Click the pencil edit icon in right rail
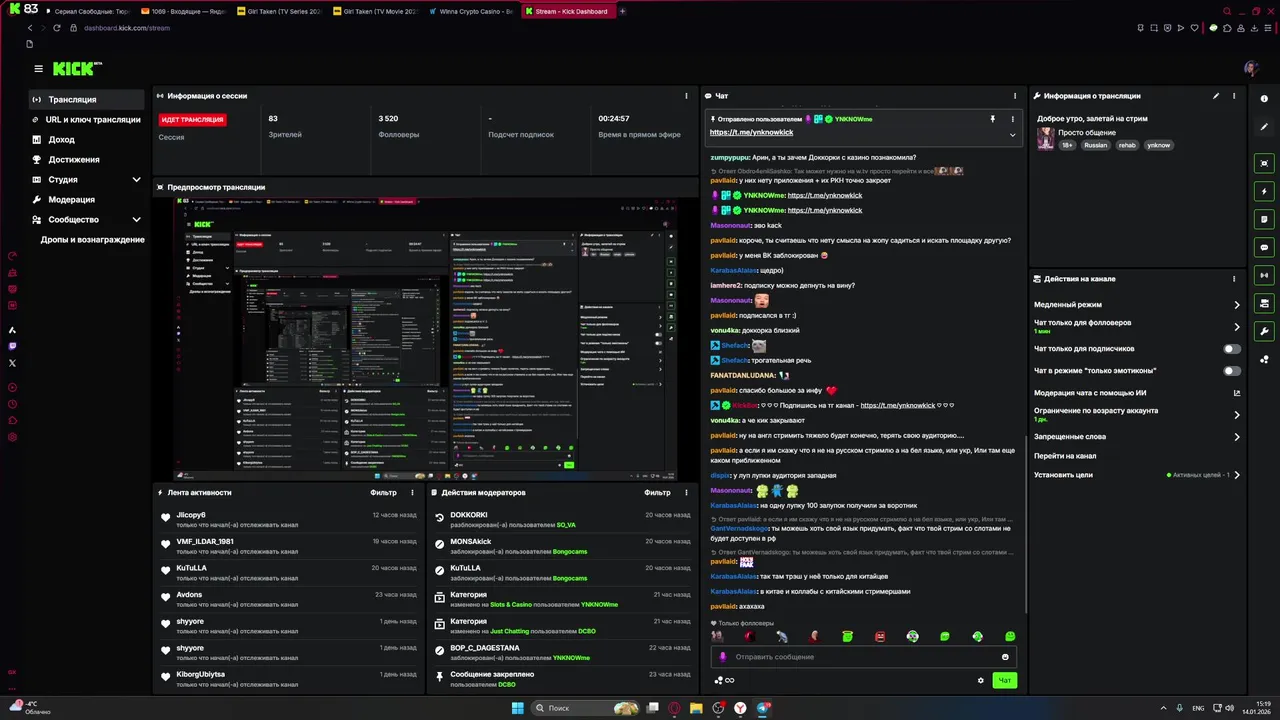The width and height of the screenshot is (1280, 720). pos(1264,126)
